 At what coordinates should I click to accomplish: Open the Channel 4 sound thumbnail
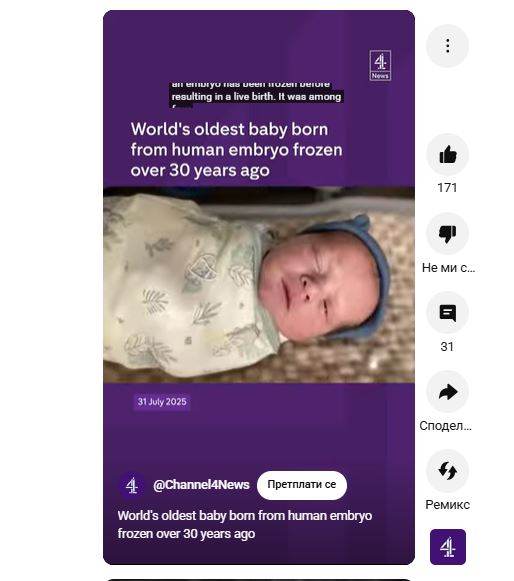pyautogui.click(x=448, y=547)
